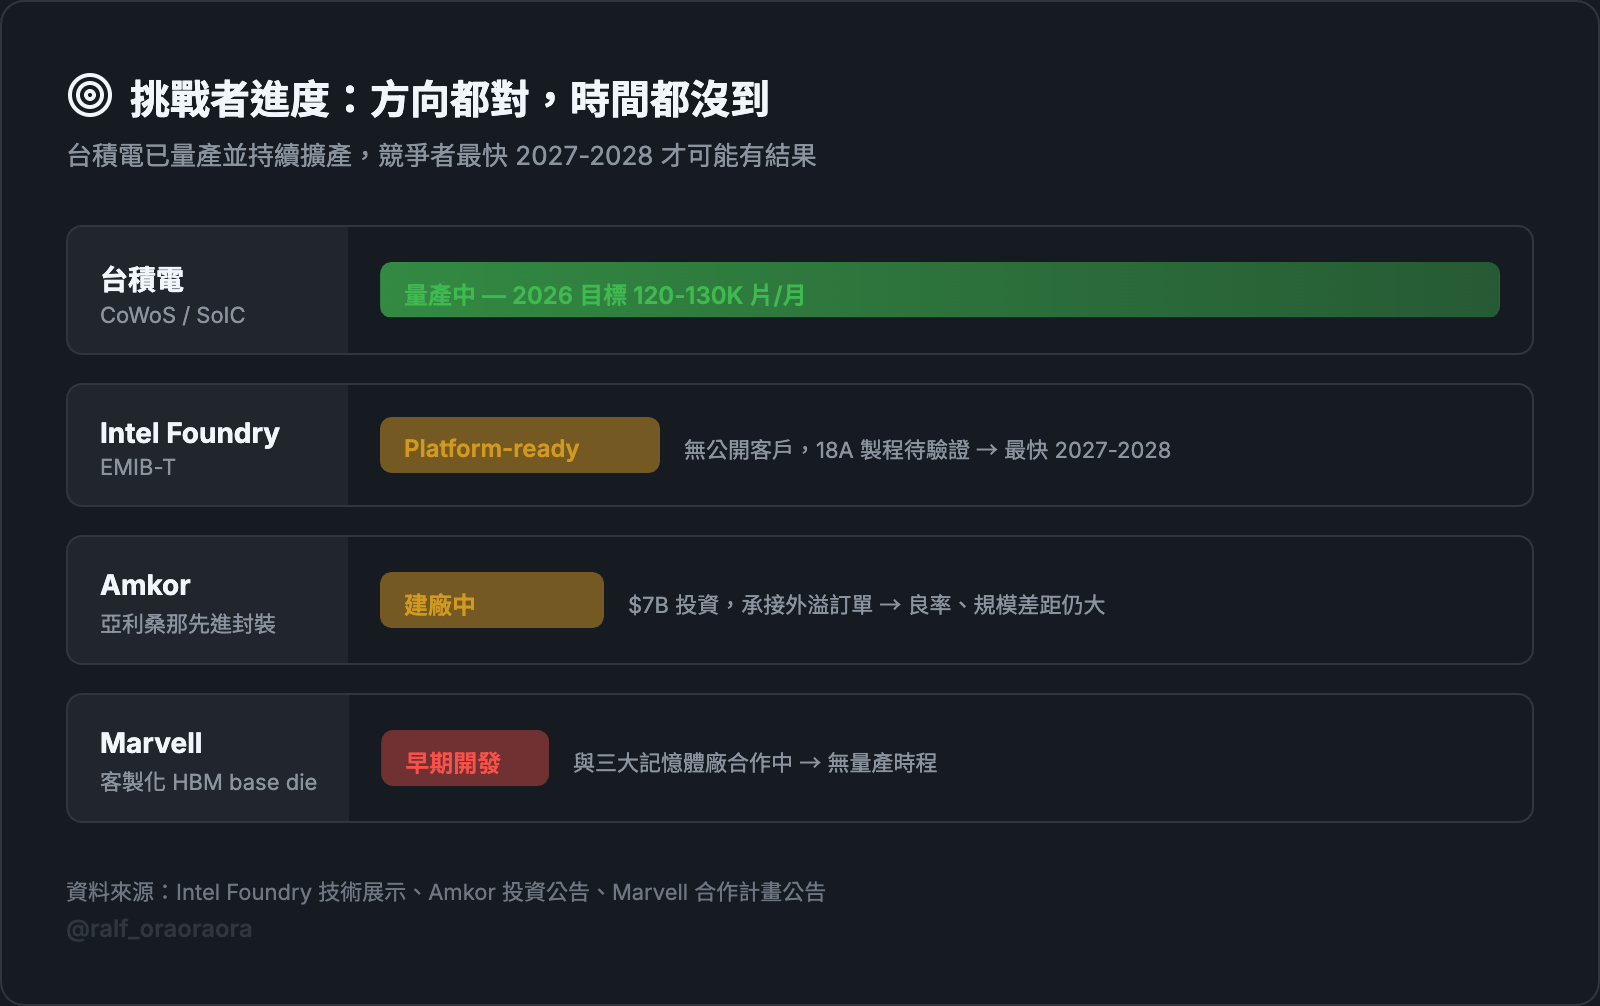Click the red 早期開發 status badge
Image resolution: width=1600 pixels, height=1006 pixels.
tap(464, 758)
